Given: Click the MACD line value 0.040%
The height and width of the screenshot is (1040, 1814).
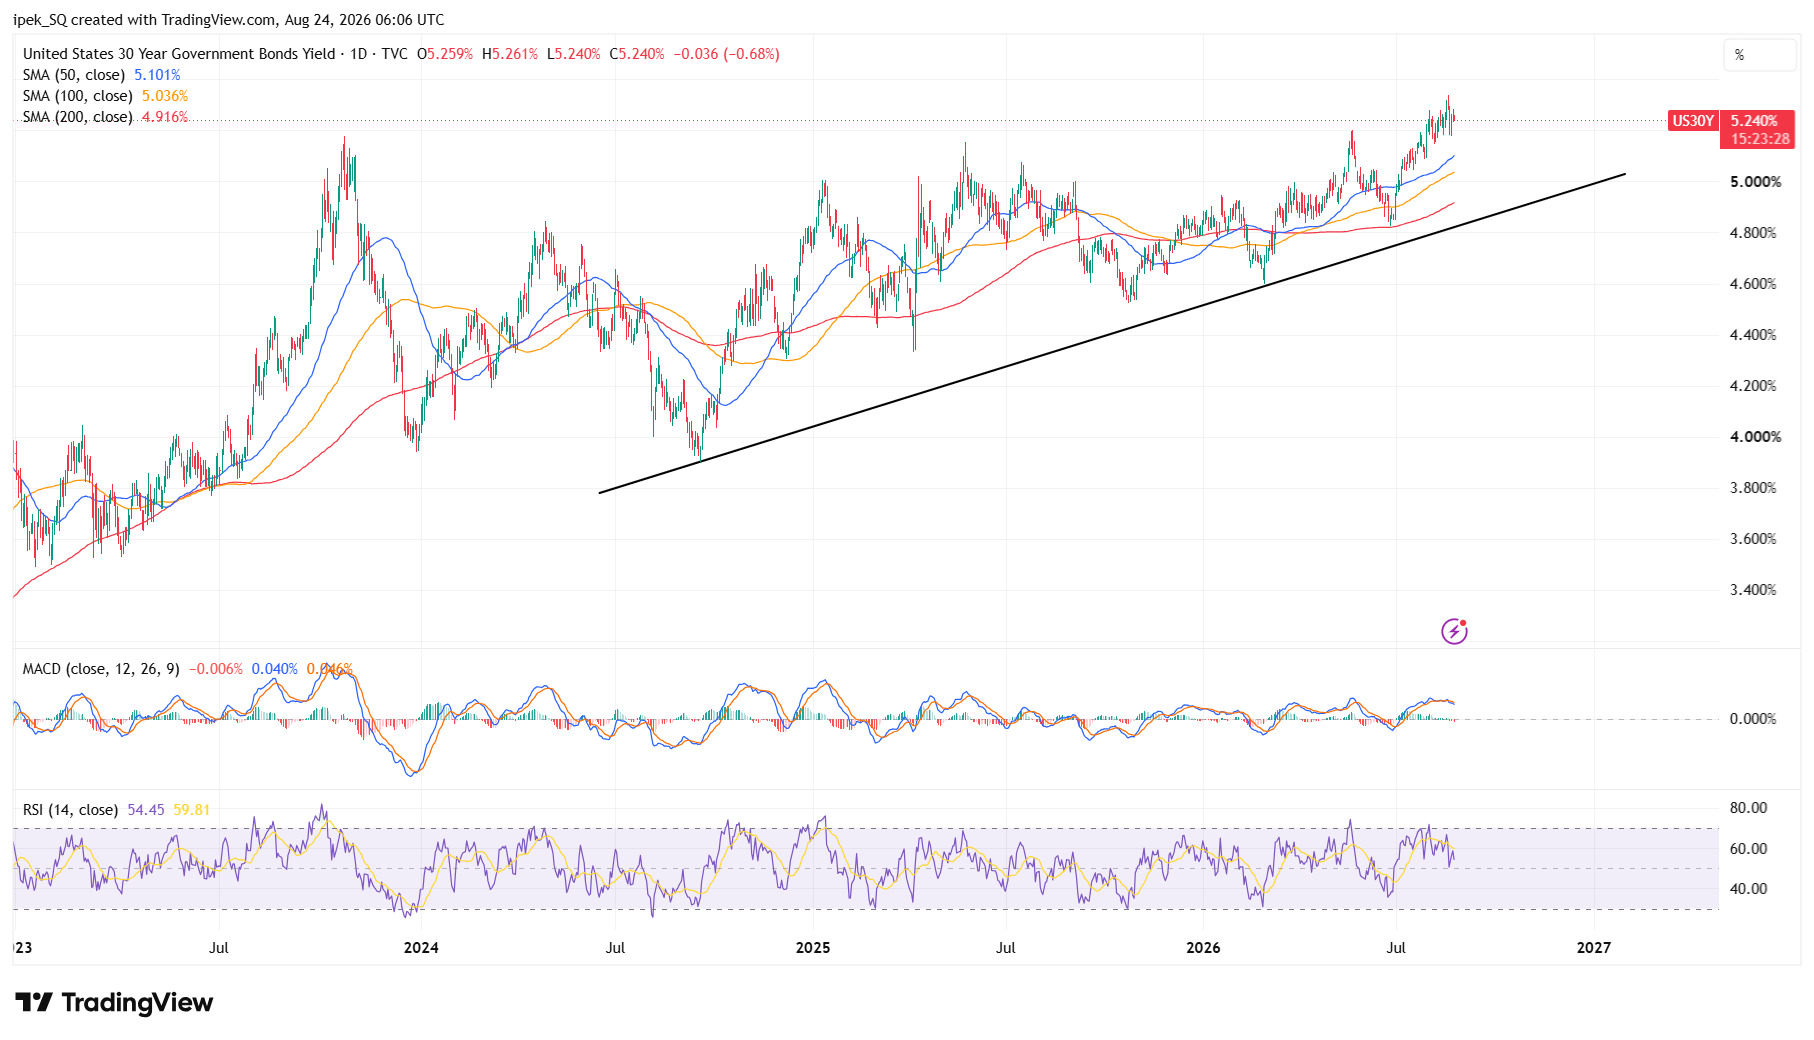Looking at the screenshot, I should pos(274,669).
